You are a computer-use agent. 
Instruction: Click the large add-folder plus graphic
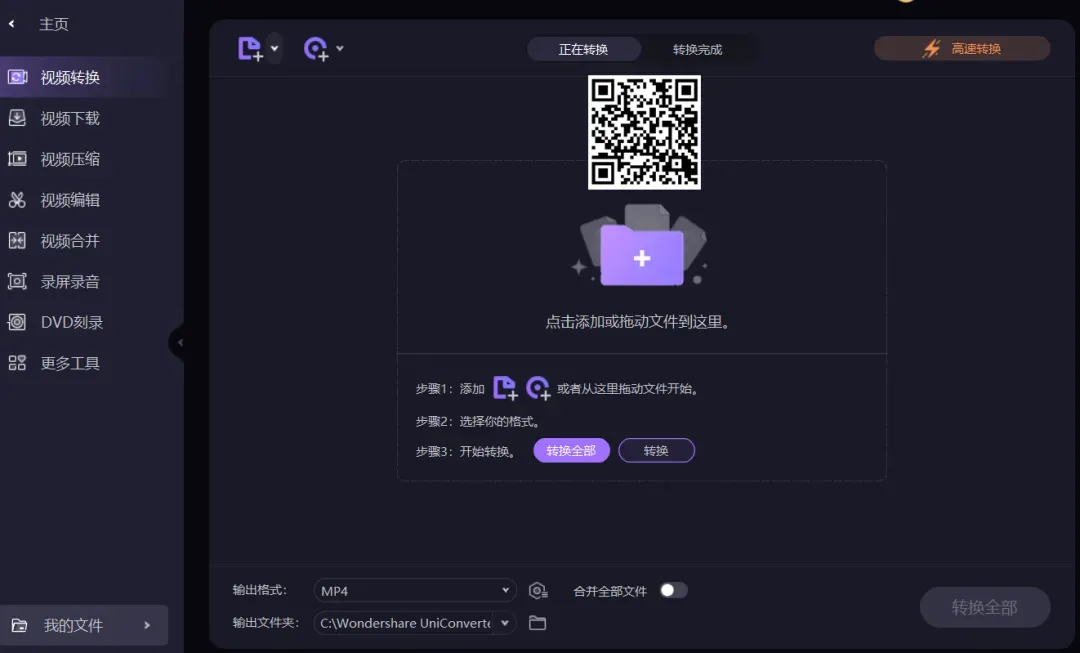coord(641,246)
